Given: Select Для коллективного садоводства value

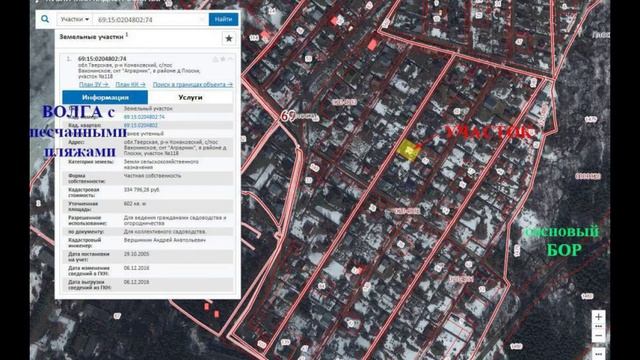Looking at the screenshot, I should pyautogui.click(x=164, y=231).
